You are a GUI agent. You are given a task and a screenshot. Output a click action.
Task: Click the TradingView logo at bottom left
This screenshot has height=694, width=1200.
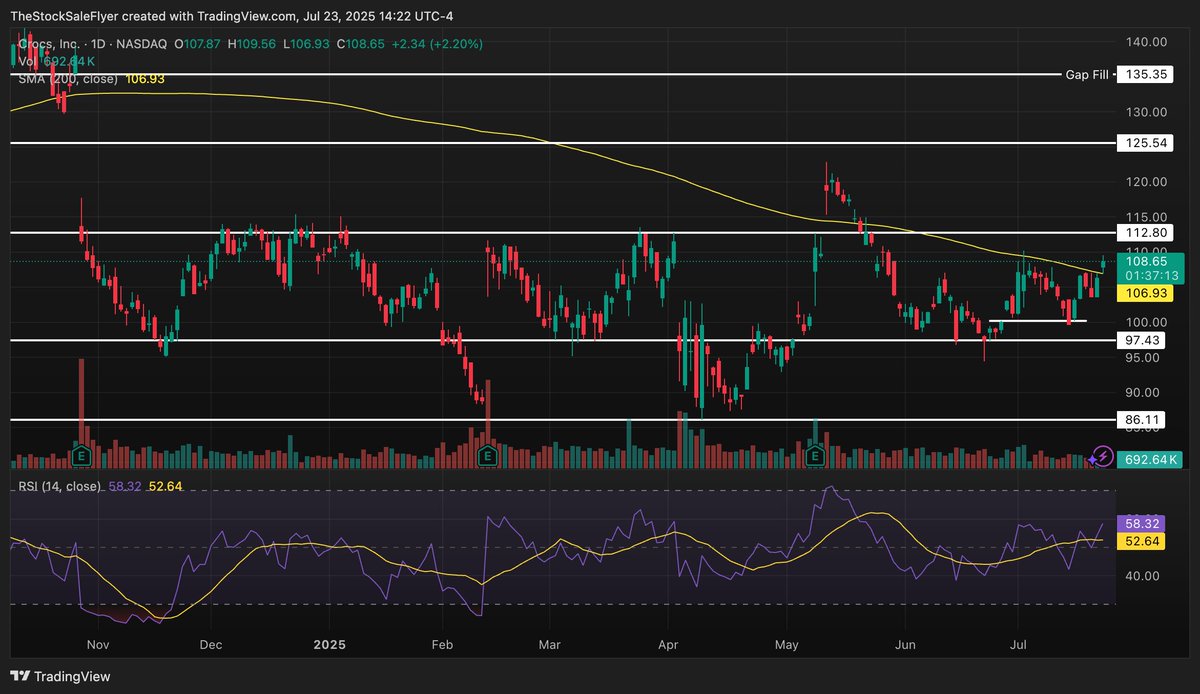(x=61, y=676)
